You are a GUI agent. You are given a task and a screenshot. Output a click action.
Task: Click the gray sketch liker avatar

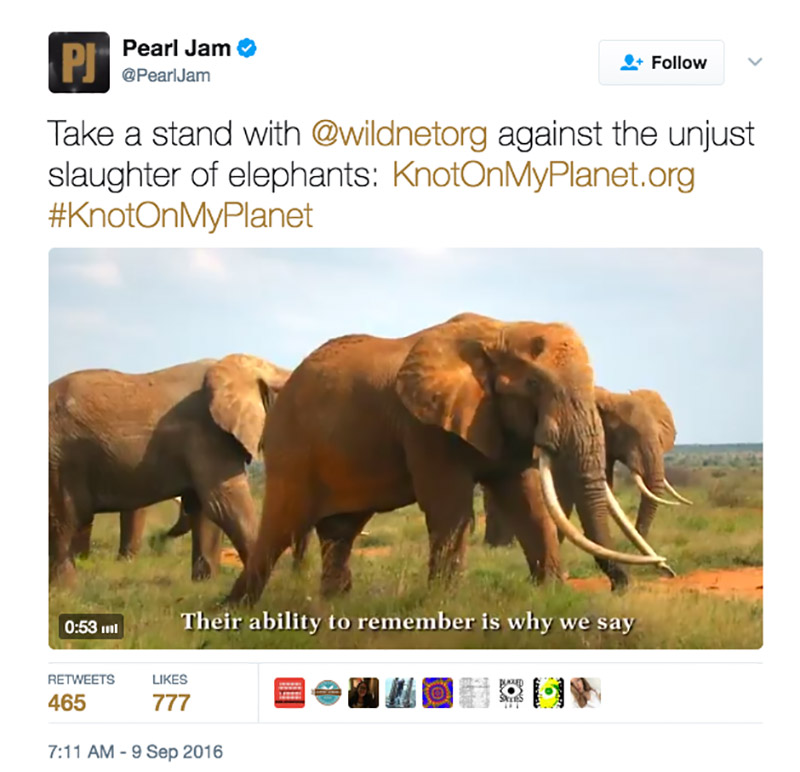tap(474, 692)
